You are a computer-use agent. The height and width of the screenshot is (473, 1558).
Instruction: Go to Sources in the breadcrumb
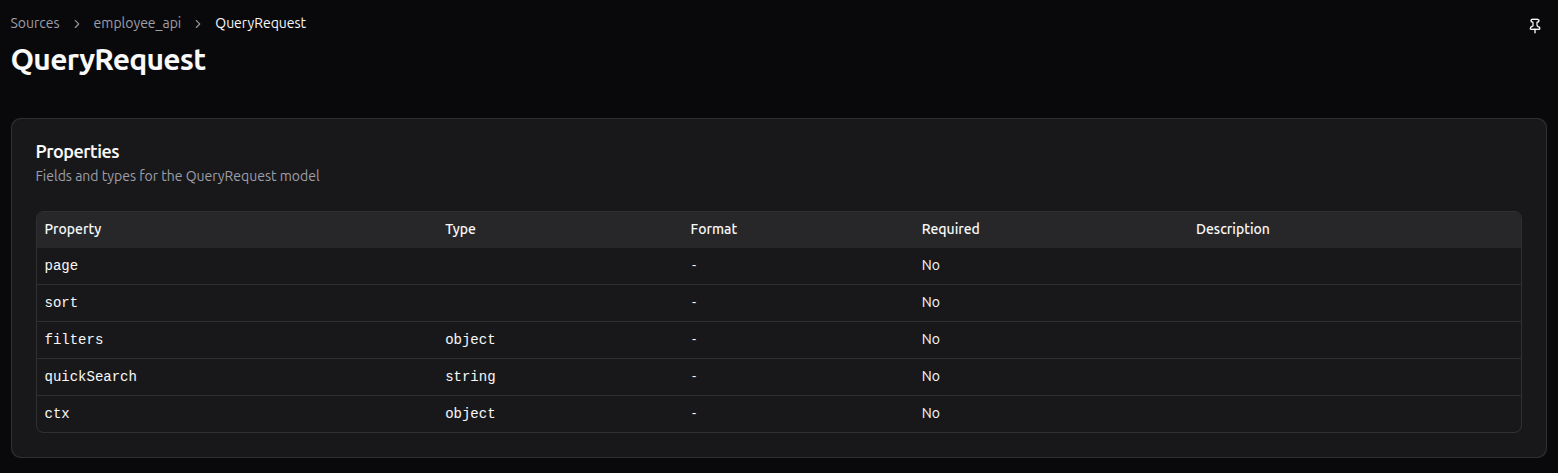35,23
